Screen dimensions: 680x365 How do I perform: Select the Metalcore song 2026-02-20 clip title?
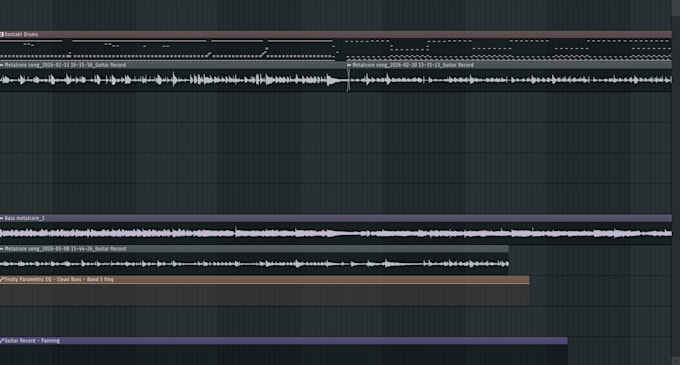click(x=413, y=65)
